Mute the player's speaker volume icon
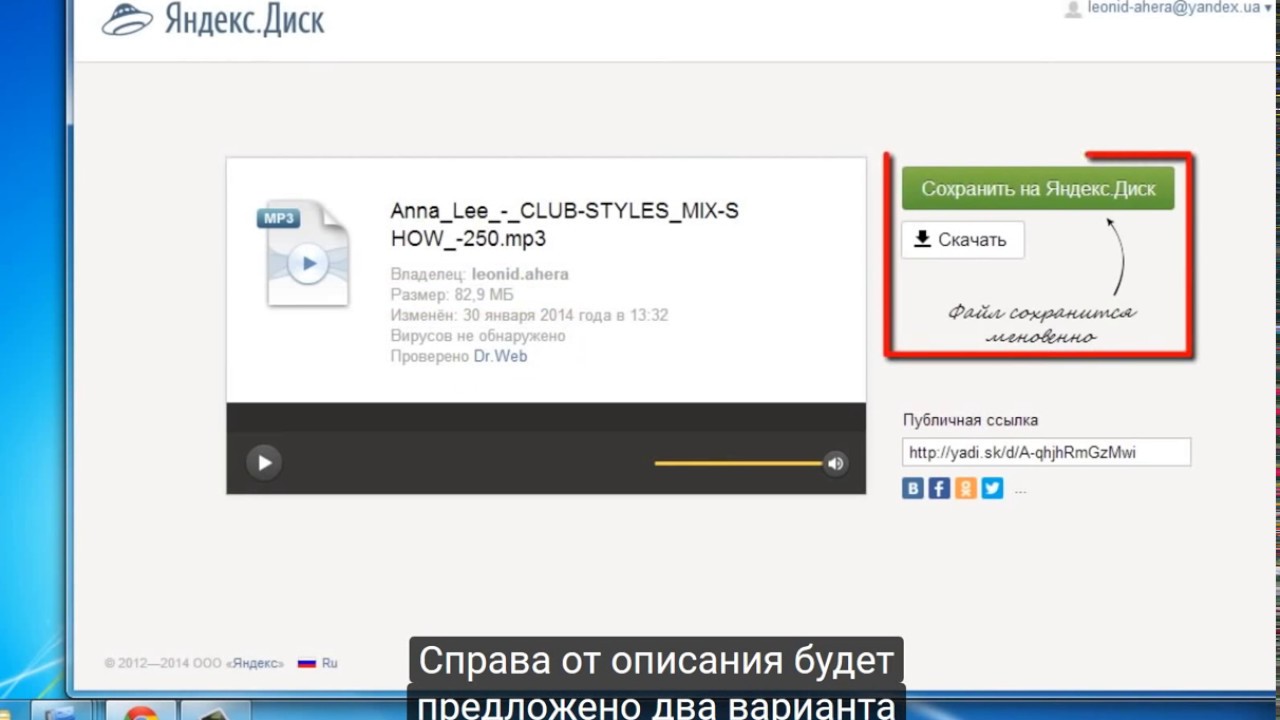Image resolution: width=1280 pixels, height=720 pixels. coord(836,463)
